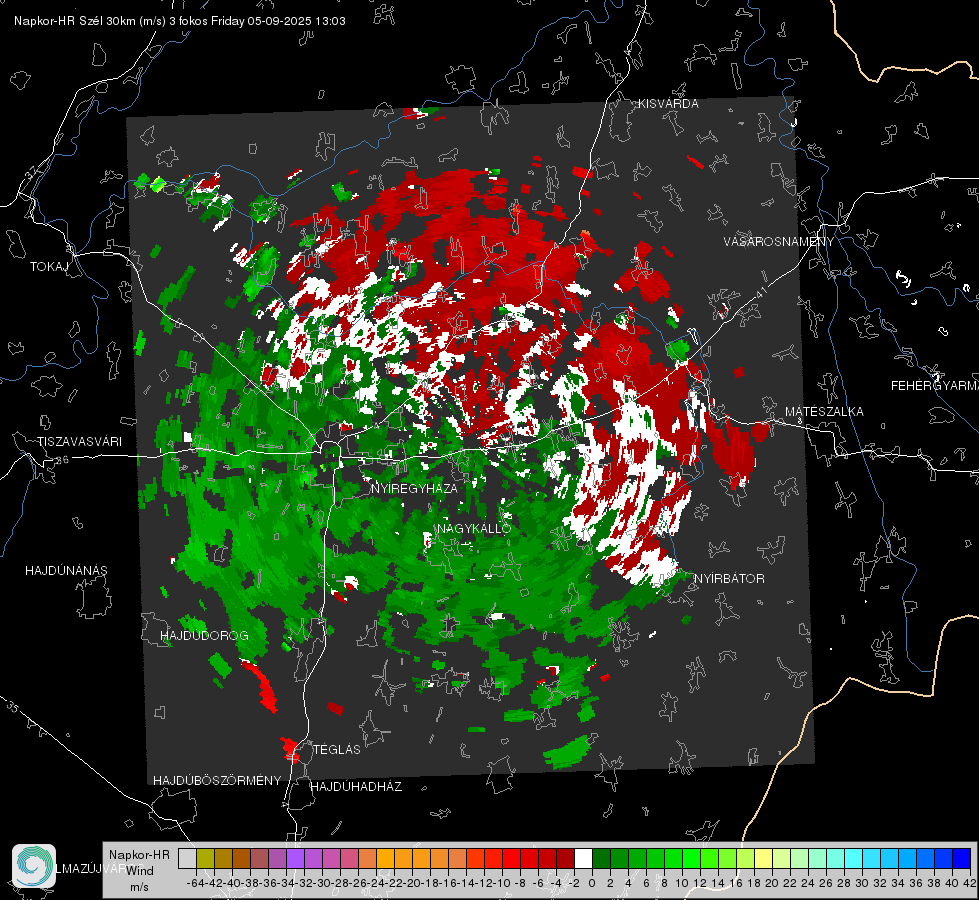
Task: Click the TOKAJ city label
Action: pos(49,267)
